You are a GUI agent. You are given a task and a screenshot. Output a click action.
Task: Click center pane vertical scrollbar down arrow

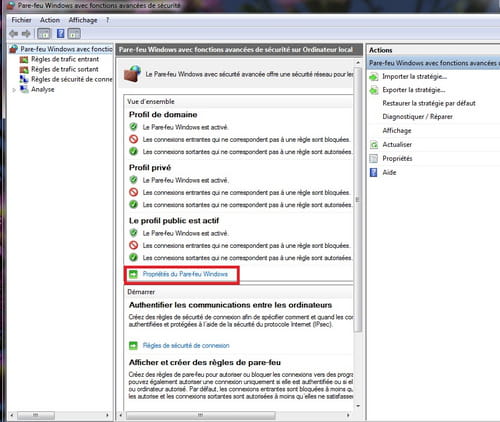click(x=358, y=406)
